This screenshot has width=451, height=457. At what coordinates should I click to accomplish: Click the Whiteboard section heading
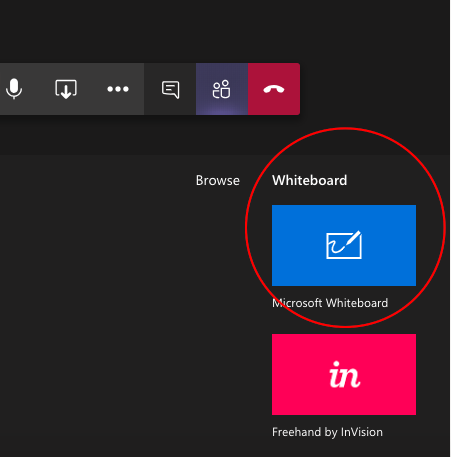[310, 180]
